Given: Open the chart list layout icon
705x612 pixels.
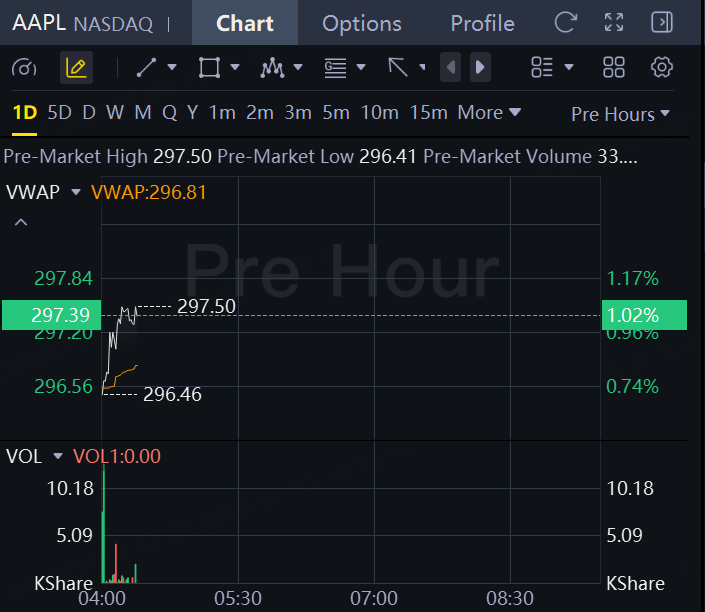Looking at the screenshot, I should 542,67.
